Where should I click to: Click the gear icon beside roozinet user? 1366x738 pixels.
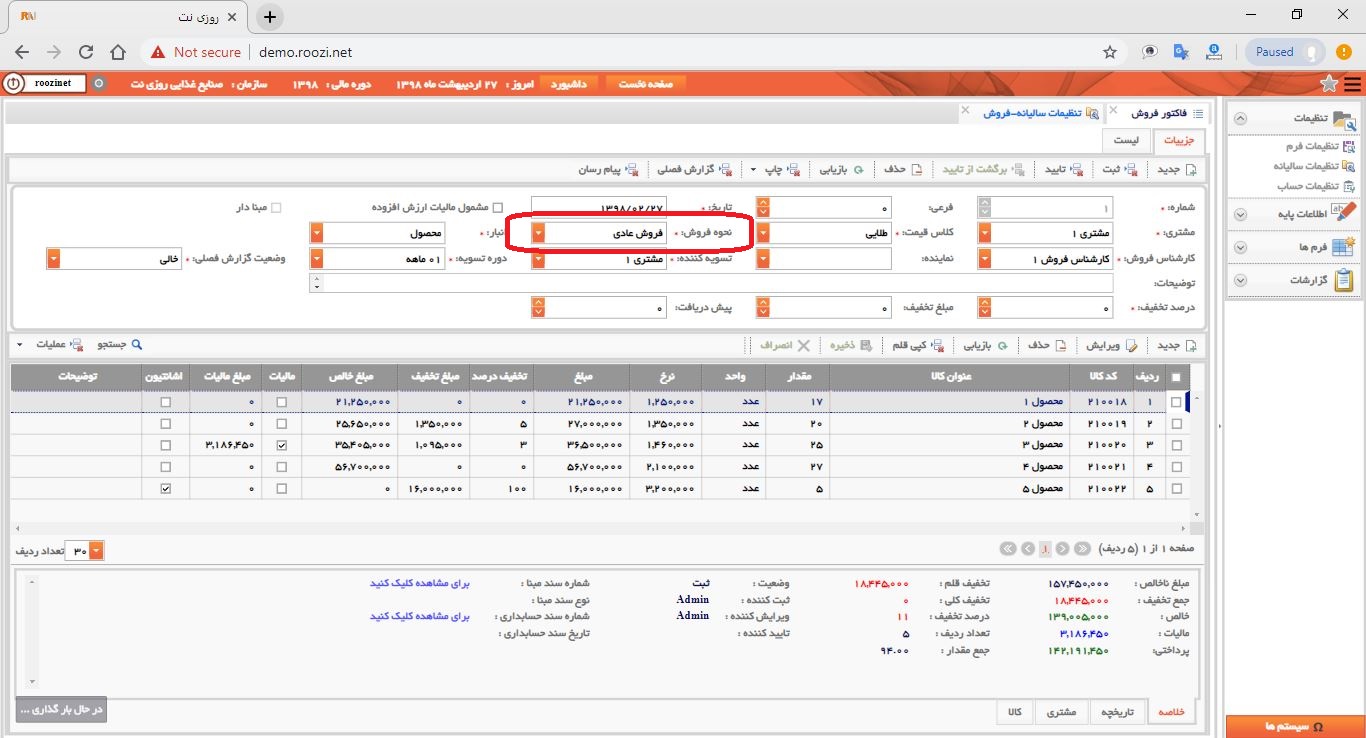(98, 84)
